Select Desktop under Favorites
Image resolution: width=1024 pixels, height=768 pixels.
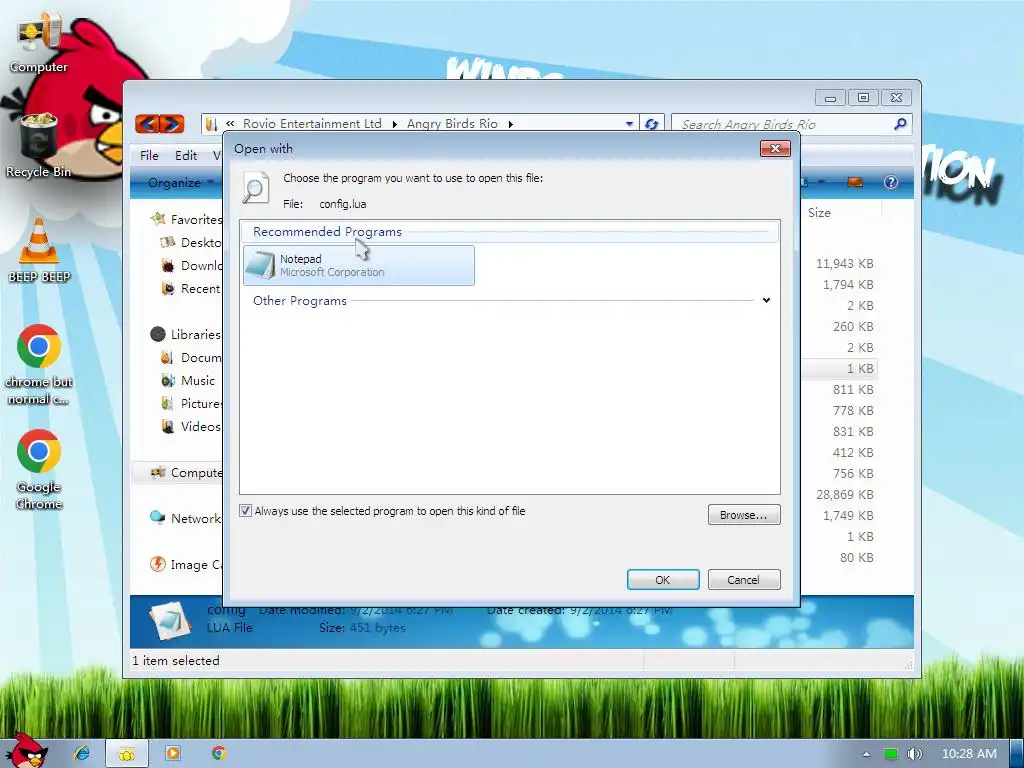191,242
